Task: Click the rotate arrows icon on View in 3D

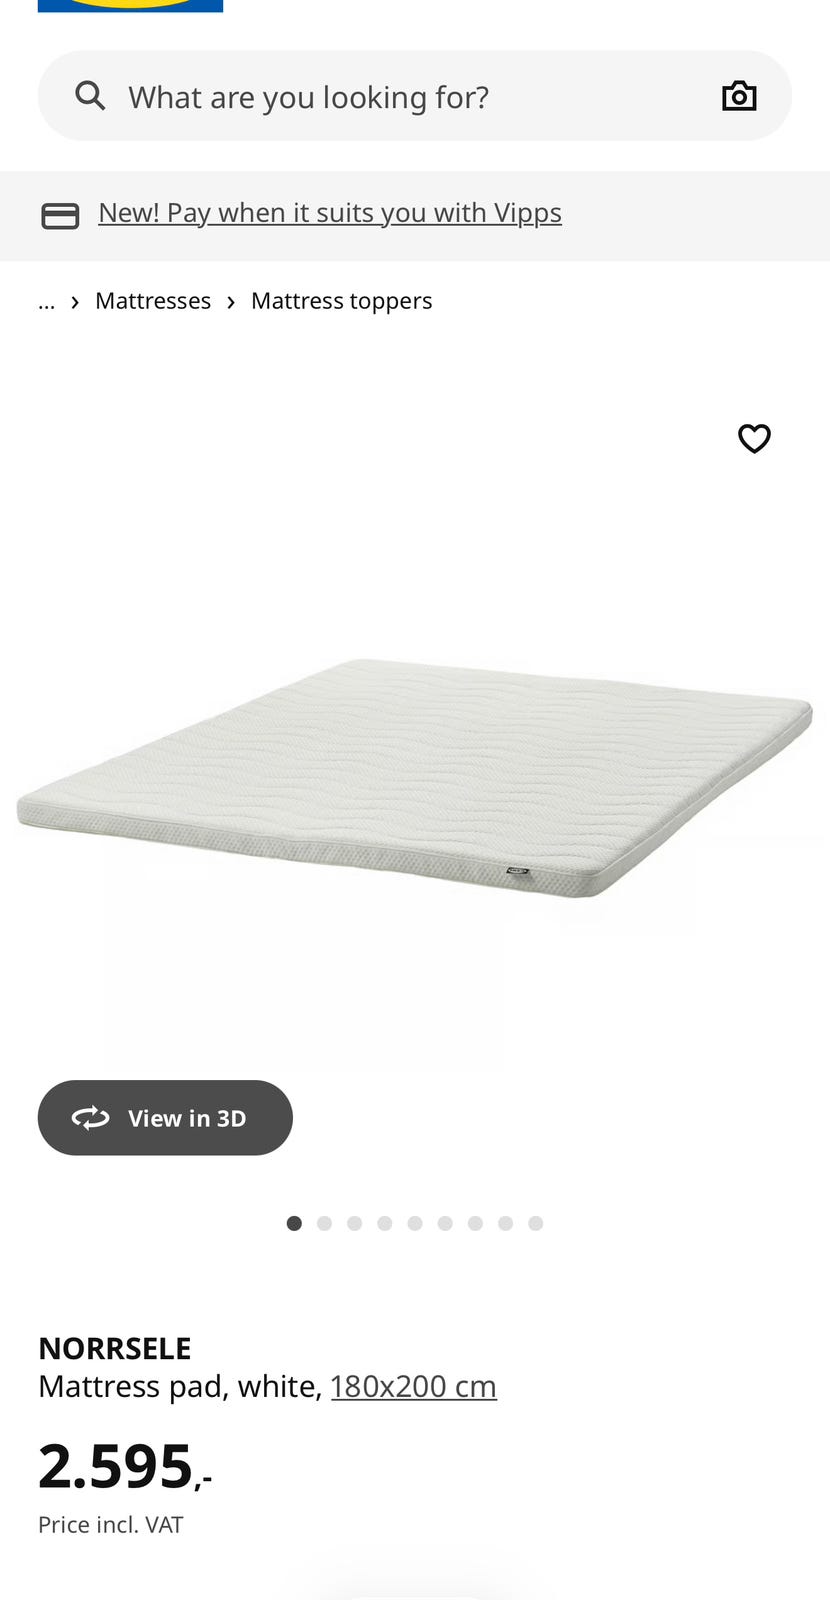Action: (91, 1118)
